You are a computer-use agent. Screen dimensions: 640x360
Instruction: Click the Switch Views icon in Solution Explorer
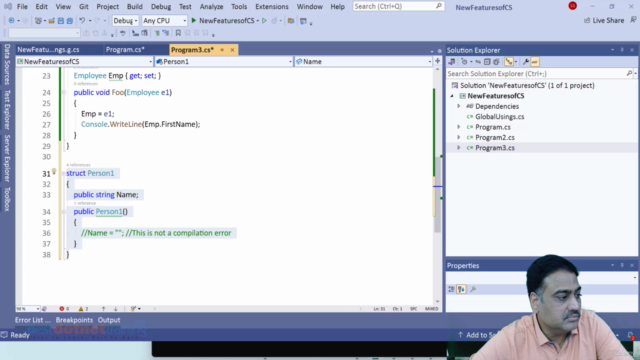coord(451,62)
